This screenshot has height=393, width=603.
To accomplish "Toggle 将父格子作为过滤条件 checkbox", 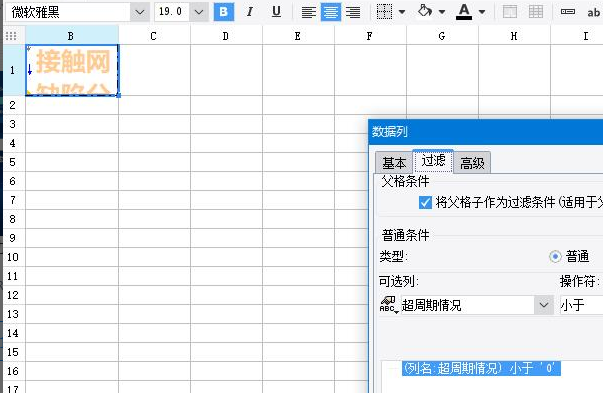I will tap(425, 202).
